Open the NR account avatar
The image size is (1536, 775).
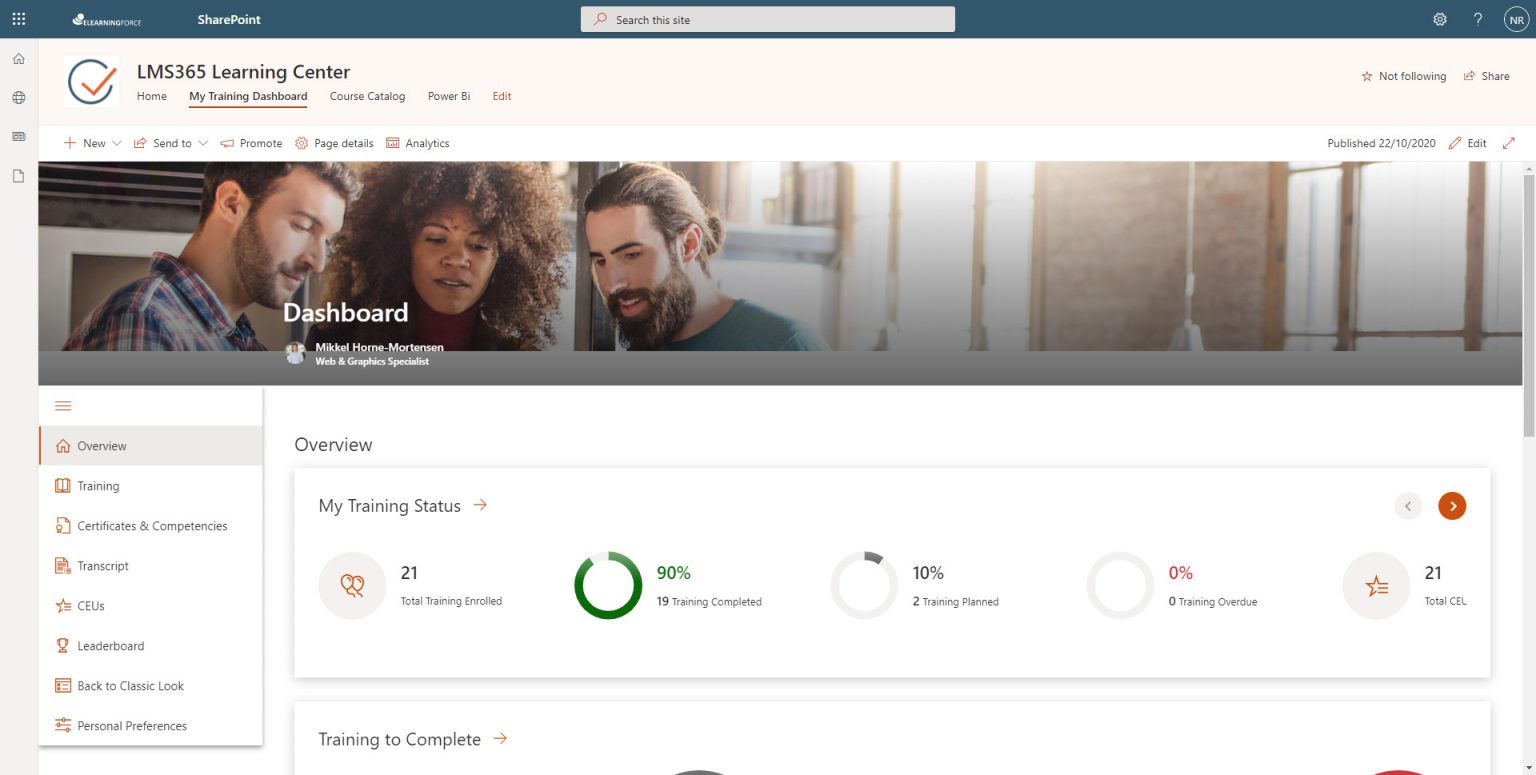tap(1516, 19)
